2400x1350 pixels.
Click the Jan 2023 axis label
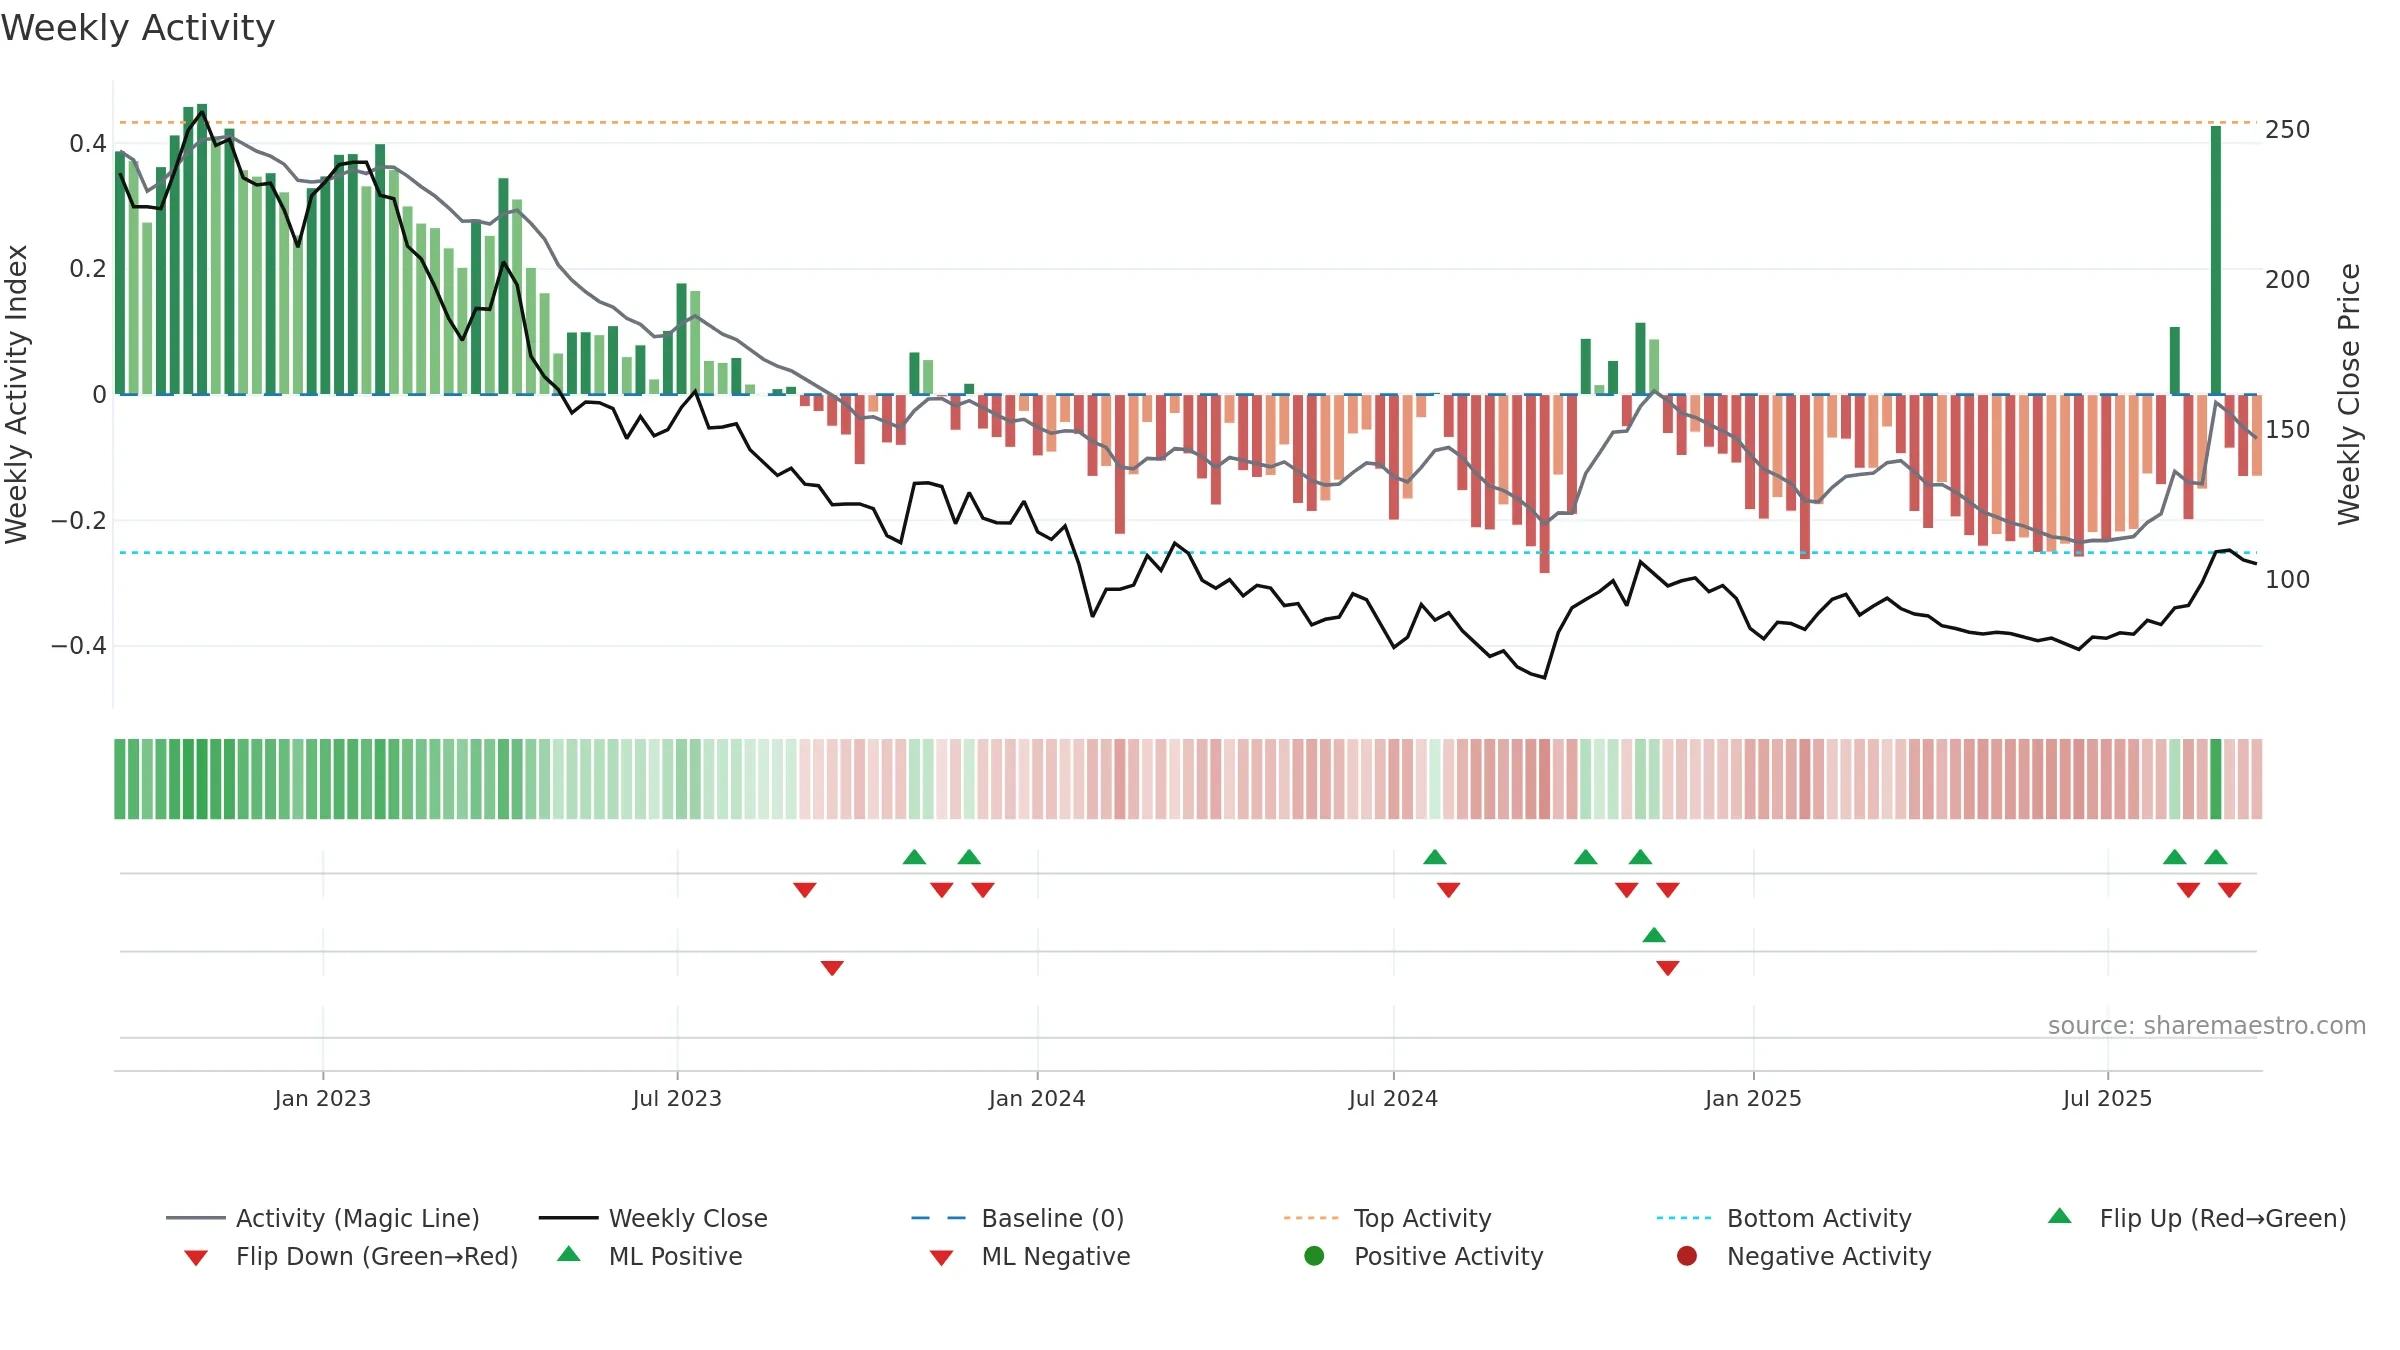(323, 1099)
